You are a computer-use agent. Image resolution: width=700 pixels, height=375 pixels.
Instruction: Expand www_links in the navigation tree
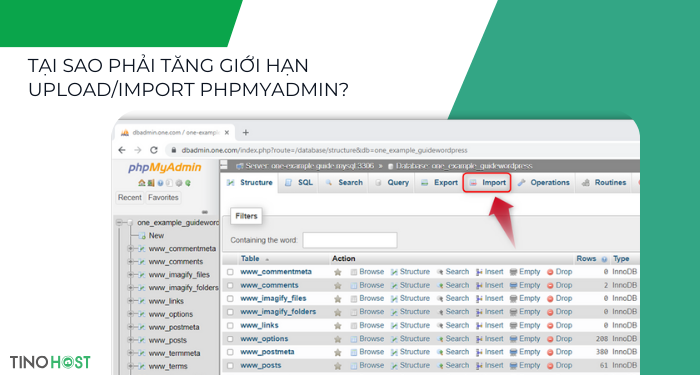click(131, 301)
